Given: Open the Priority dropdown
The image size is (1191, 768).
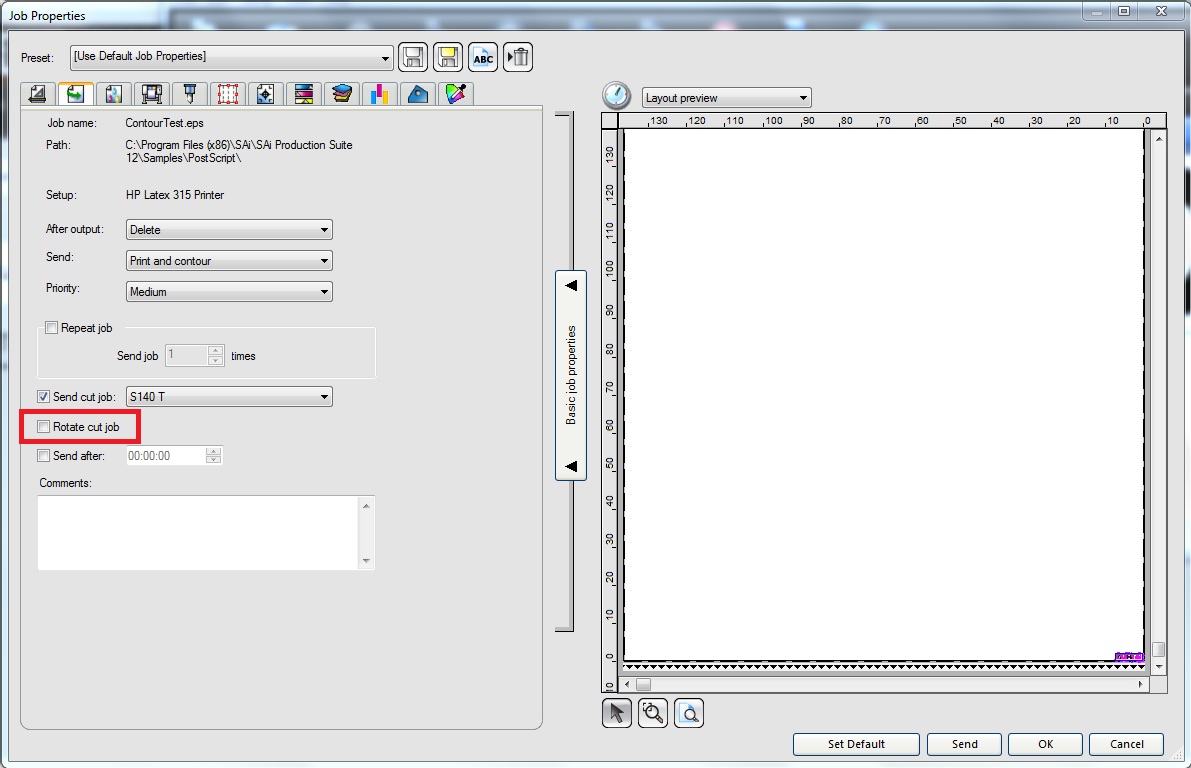Looking at the screenshot, I should pos(229,292).
